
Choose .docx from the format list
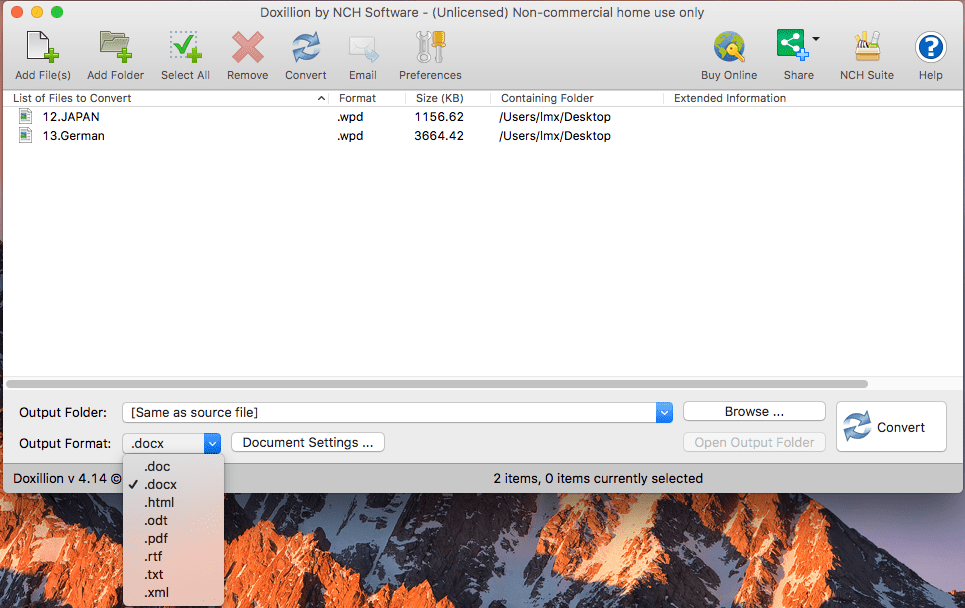pos(174,484)
